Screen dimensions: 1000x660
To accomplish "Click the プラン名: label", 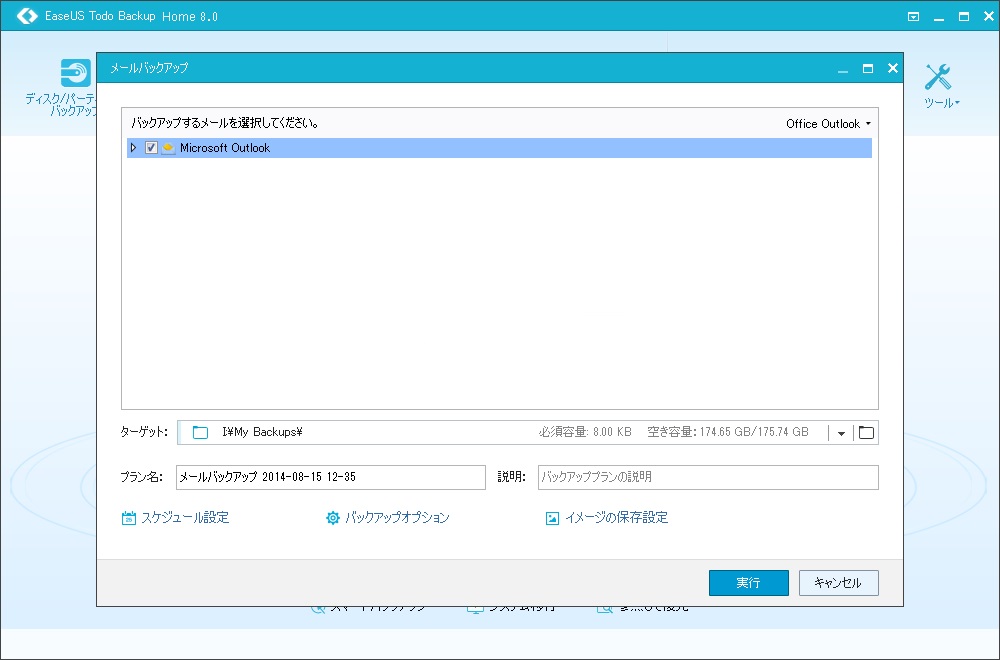I will [142, 477].
